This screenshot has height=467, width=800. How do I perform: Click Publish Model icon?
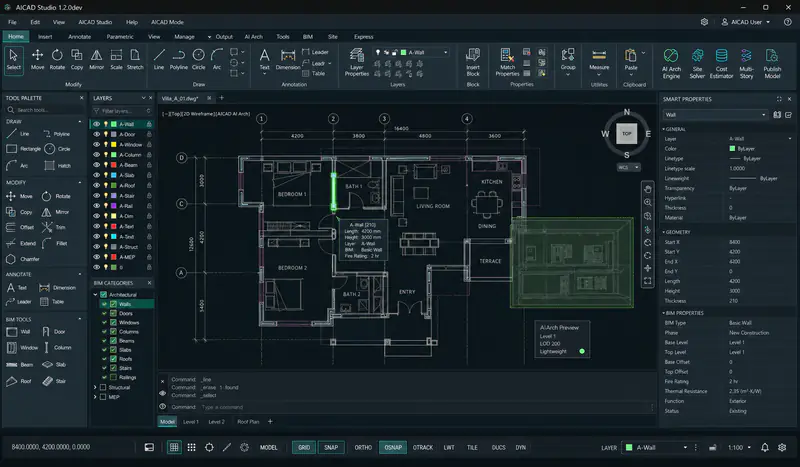pos(772,64)
